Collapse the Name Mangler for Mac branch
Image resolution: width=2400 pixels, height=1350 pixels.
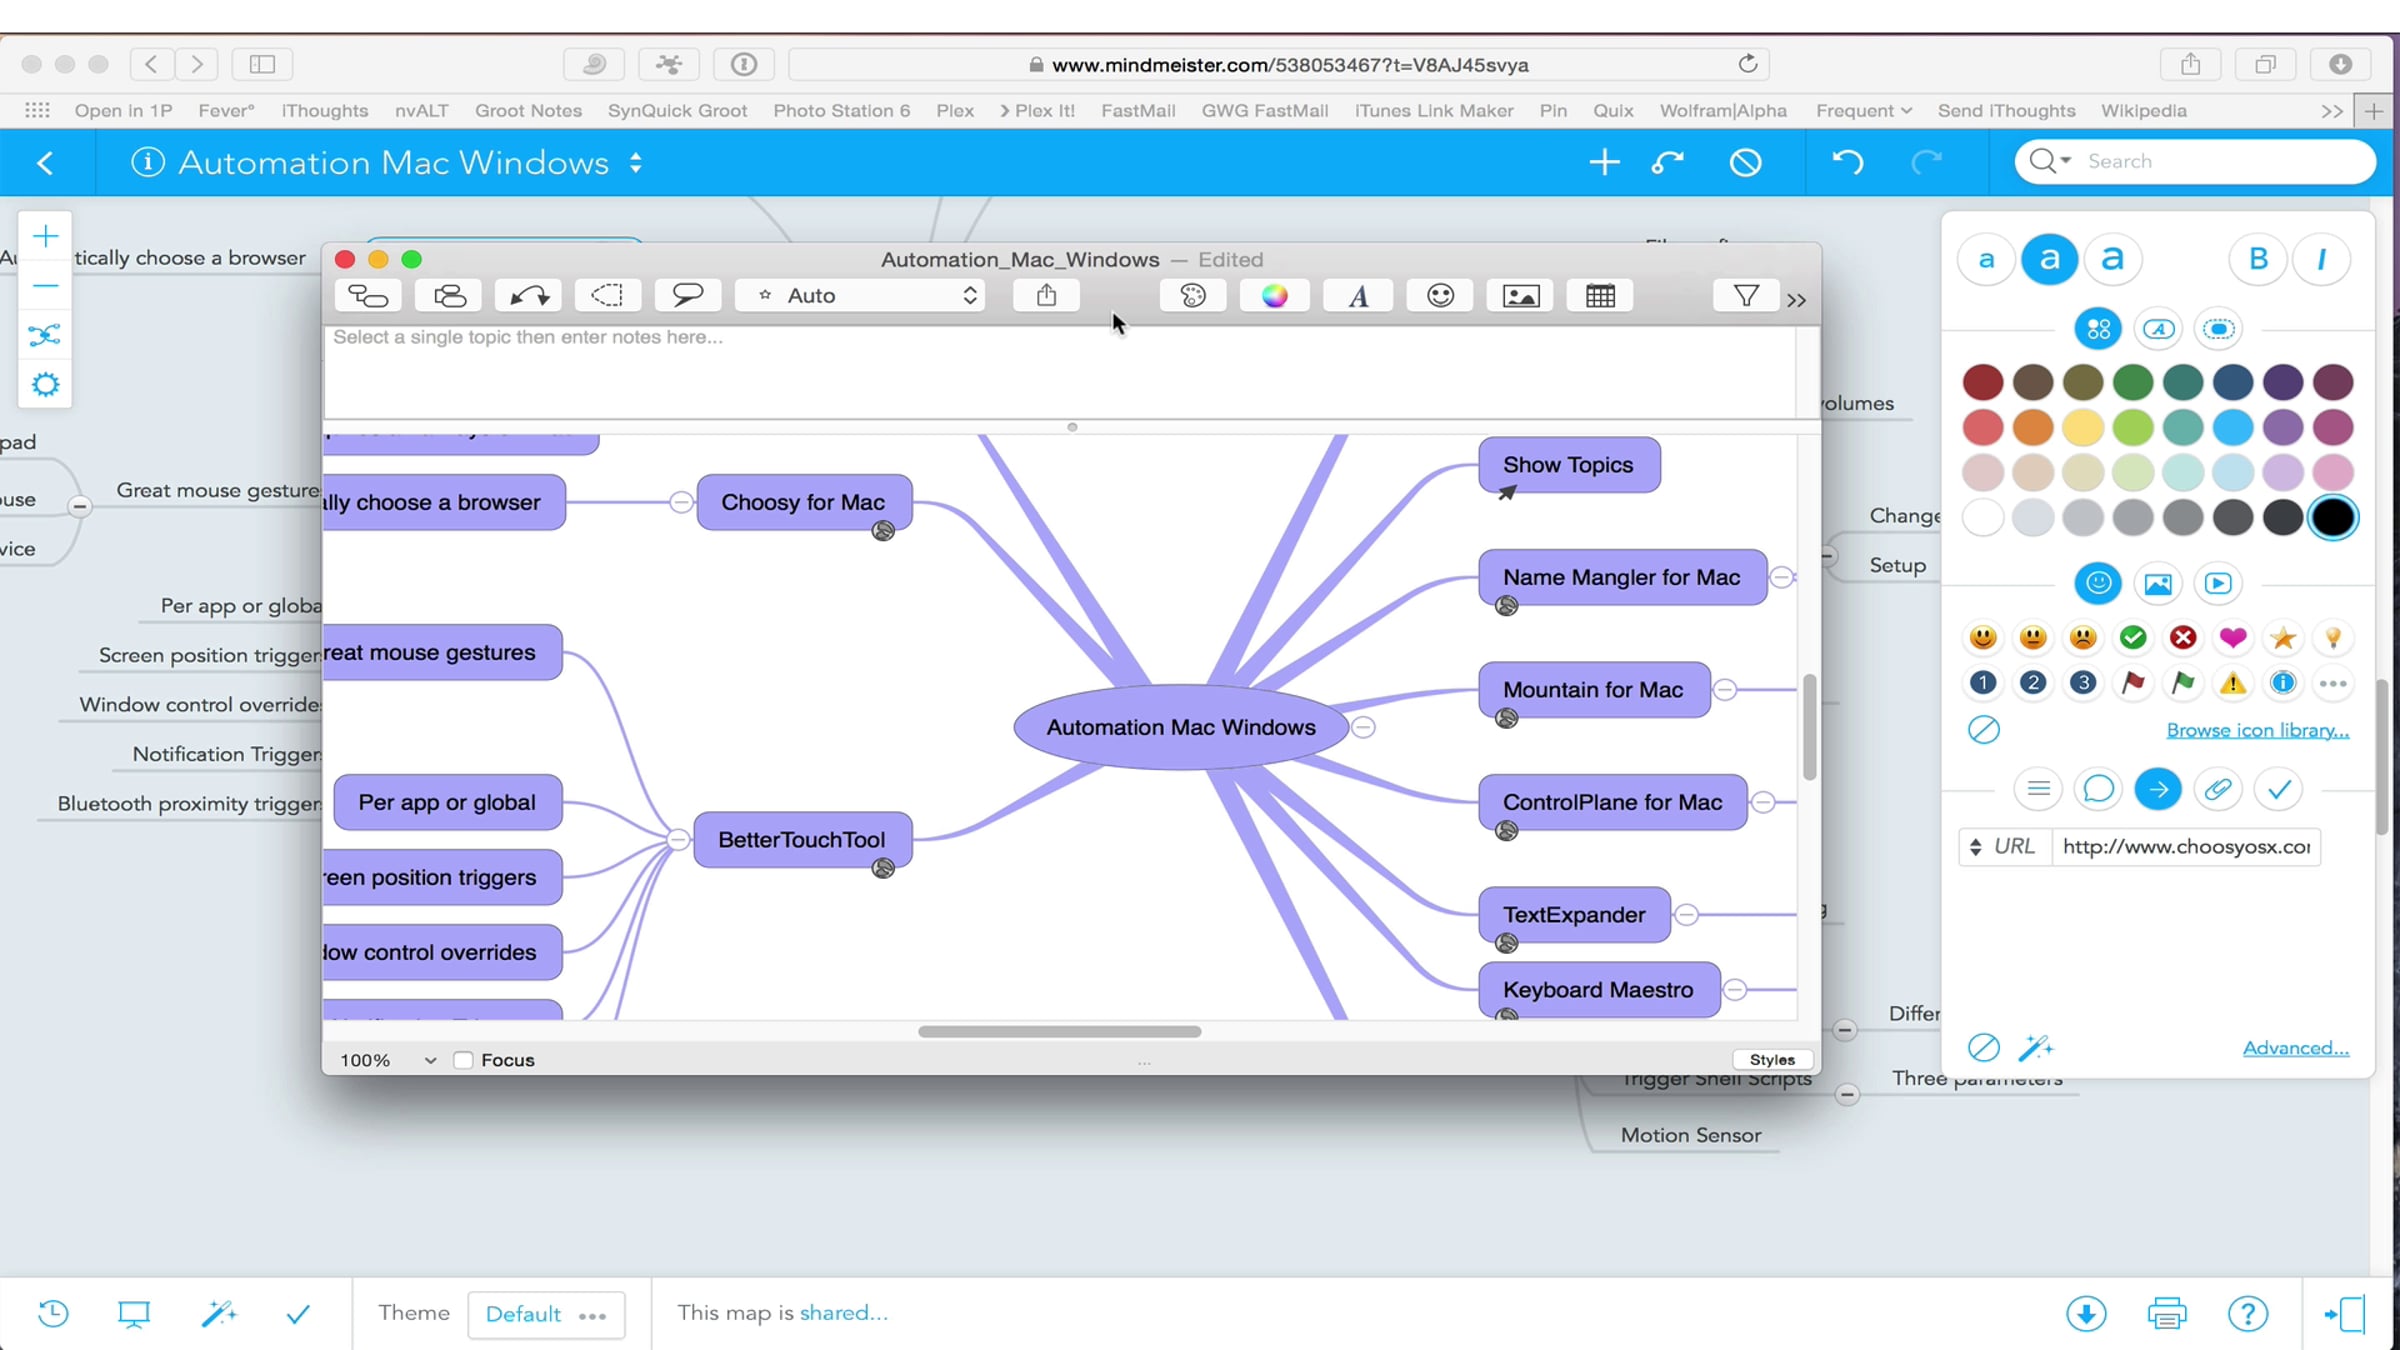pos(1781,577)
